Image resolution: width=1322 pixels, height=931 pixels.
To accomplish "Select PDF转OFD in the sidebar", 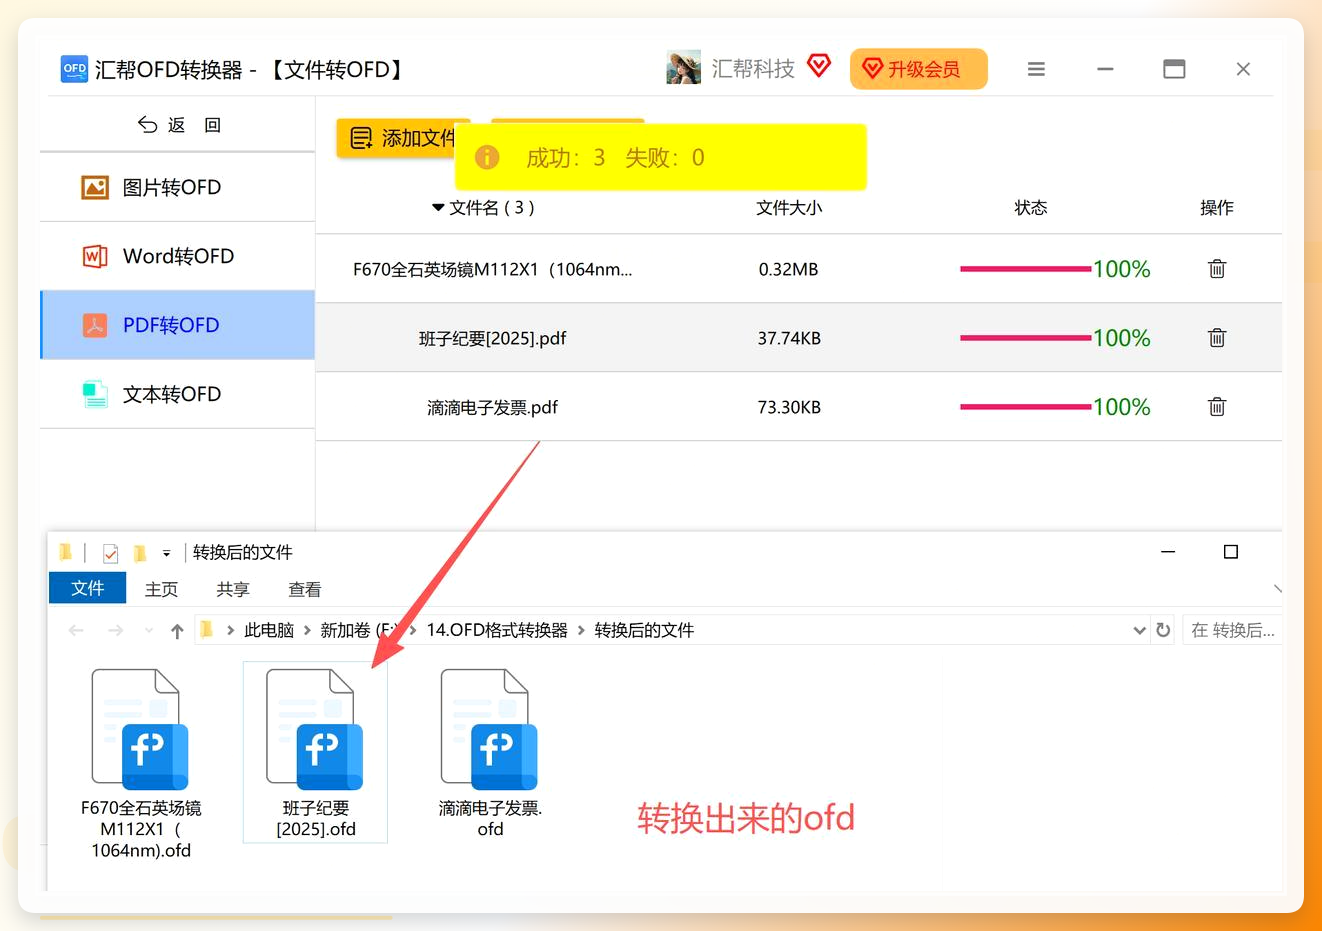I will pos(177,325).
